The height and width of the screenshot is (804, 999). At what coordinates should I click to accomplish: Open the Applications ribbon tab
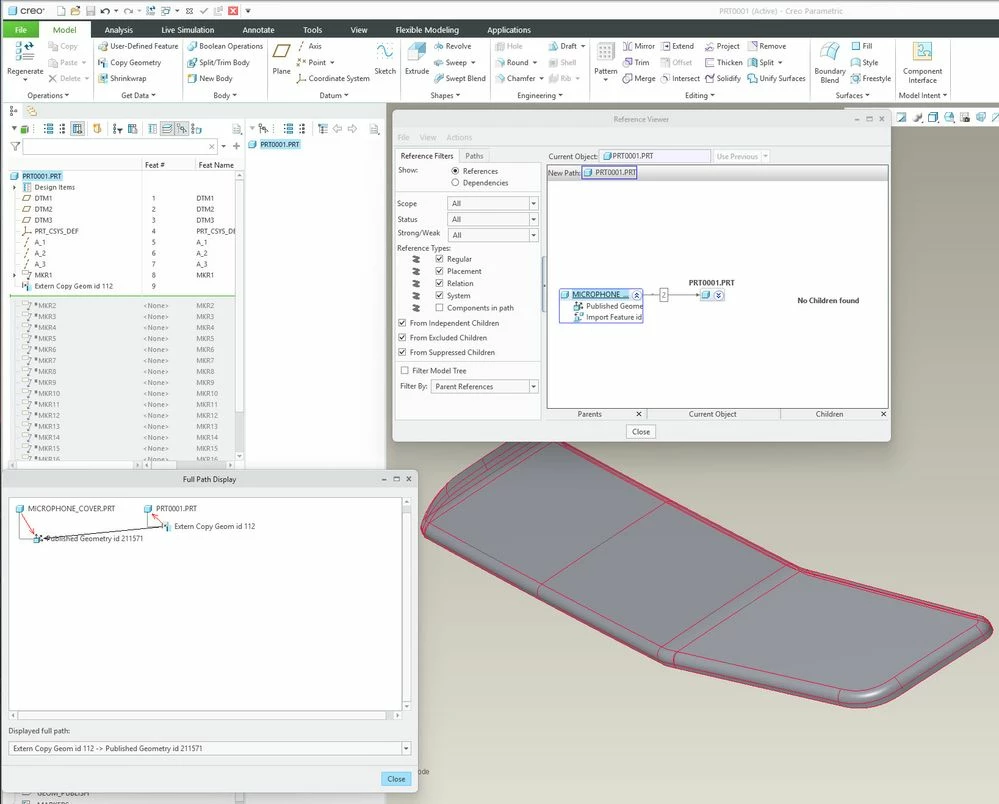tap(508, 30)
